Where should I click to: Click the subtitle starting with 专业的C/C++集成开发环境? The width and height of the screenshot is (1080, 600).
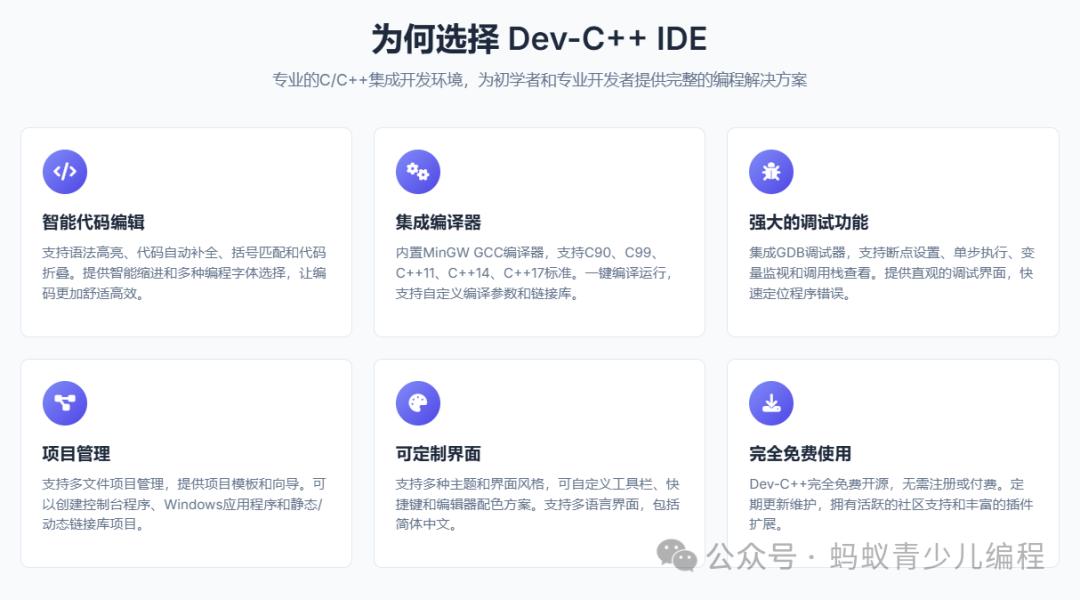539,80
